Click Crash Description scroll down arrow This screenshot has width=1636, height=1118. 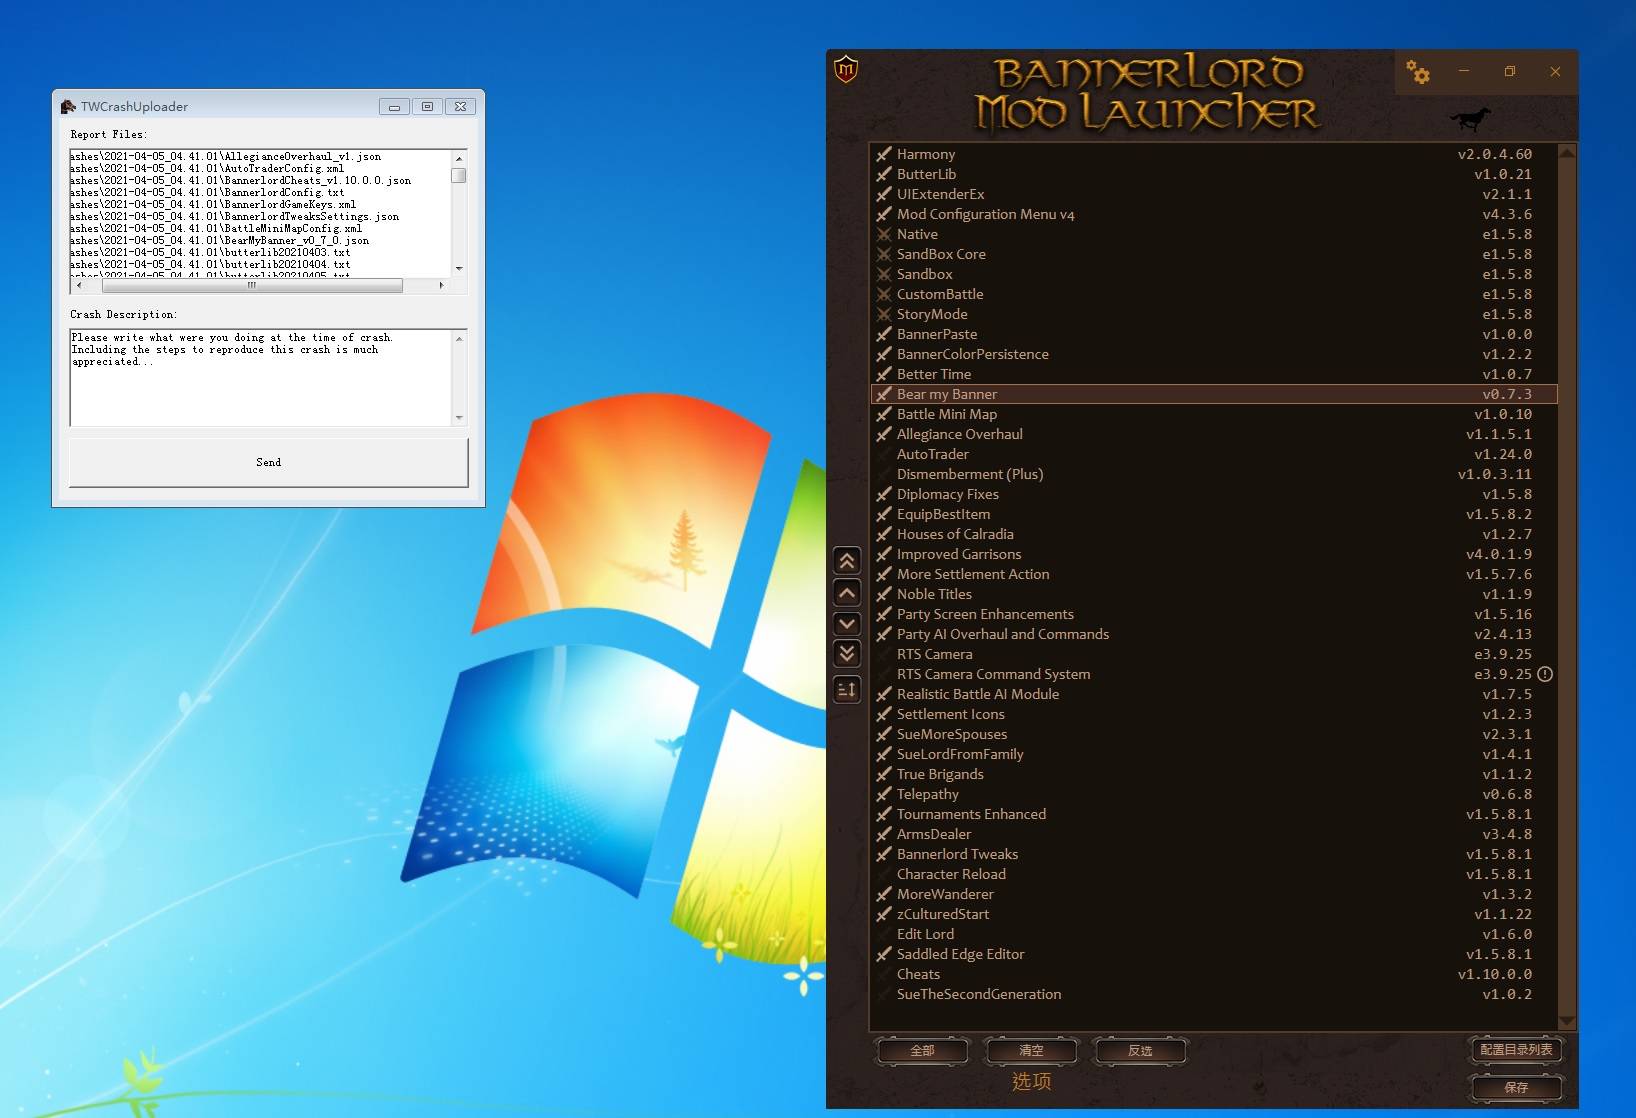tap(459, 418)
